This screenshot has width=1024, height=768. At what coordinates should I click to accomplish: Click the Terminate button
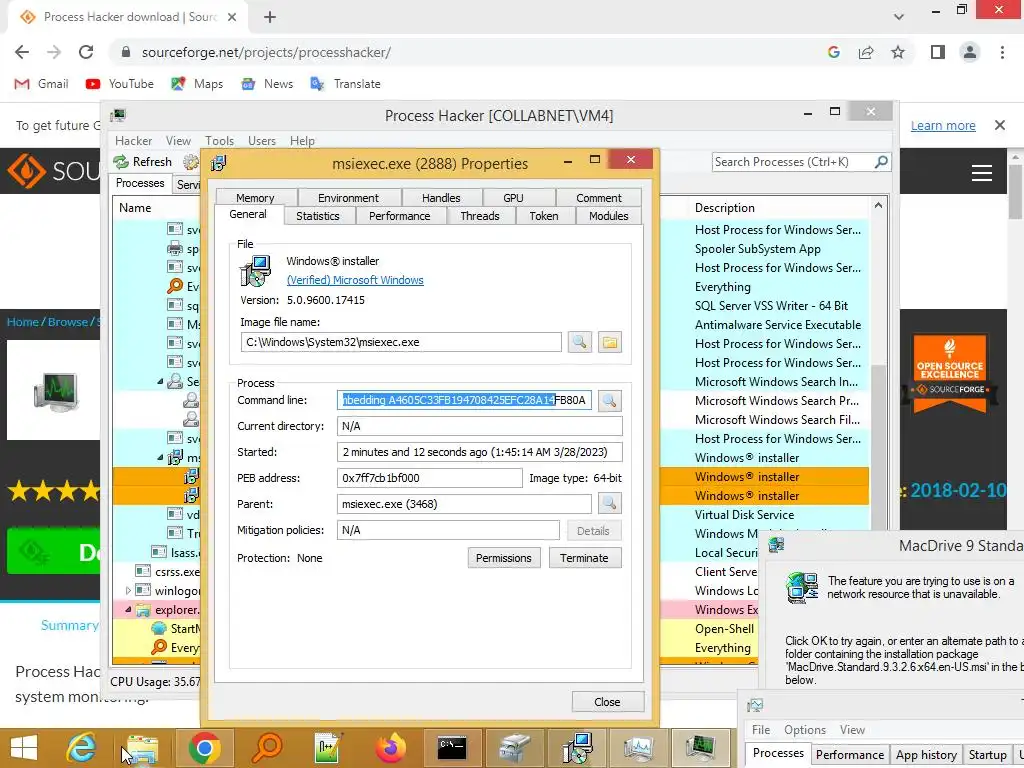(584, 558)
